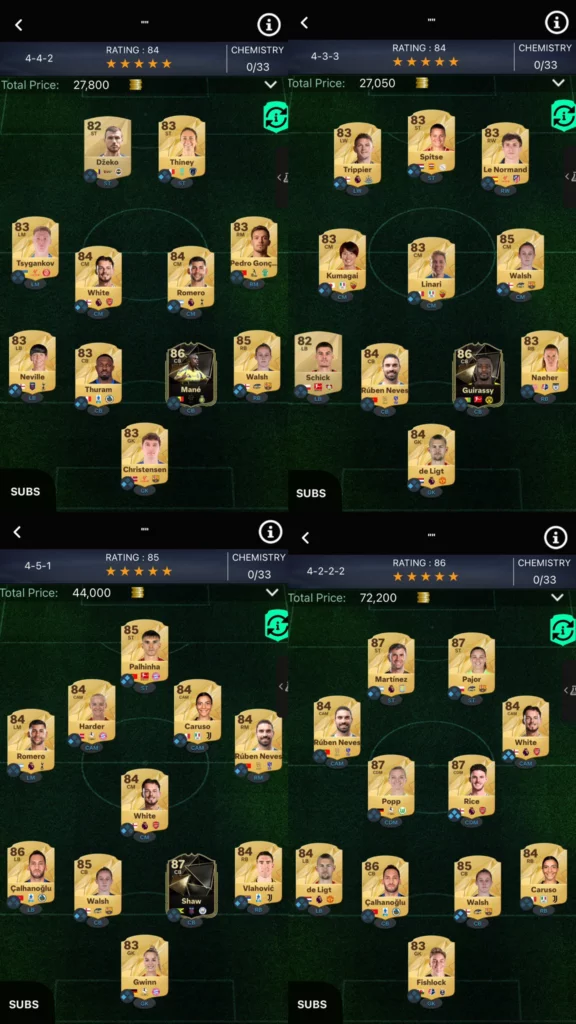Open the SUBS tab in the 4-4-2 squad

pos(25,492)
